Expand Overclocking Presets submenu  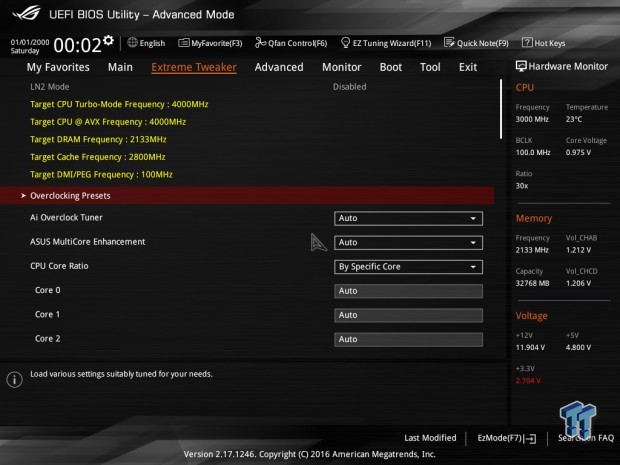coord(247,196)
